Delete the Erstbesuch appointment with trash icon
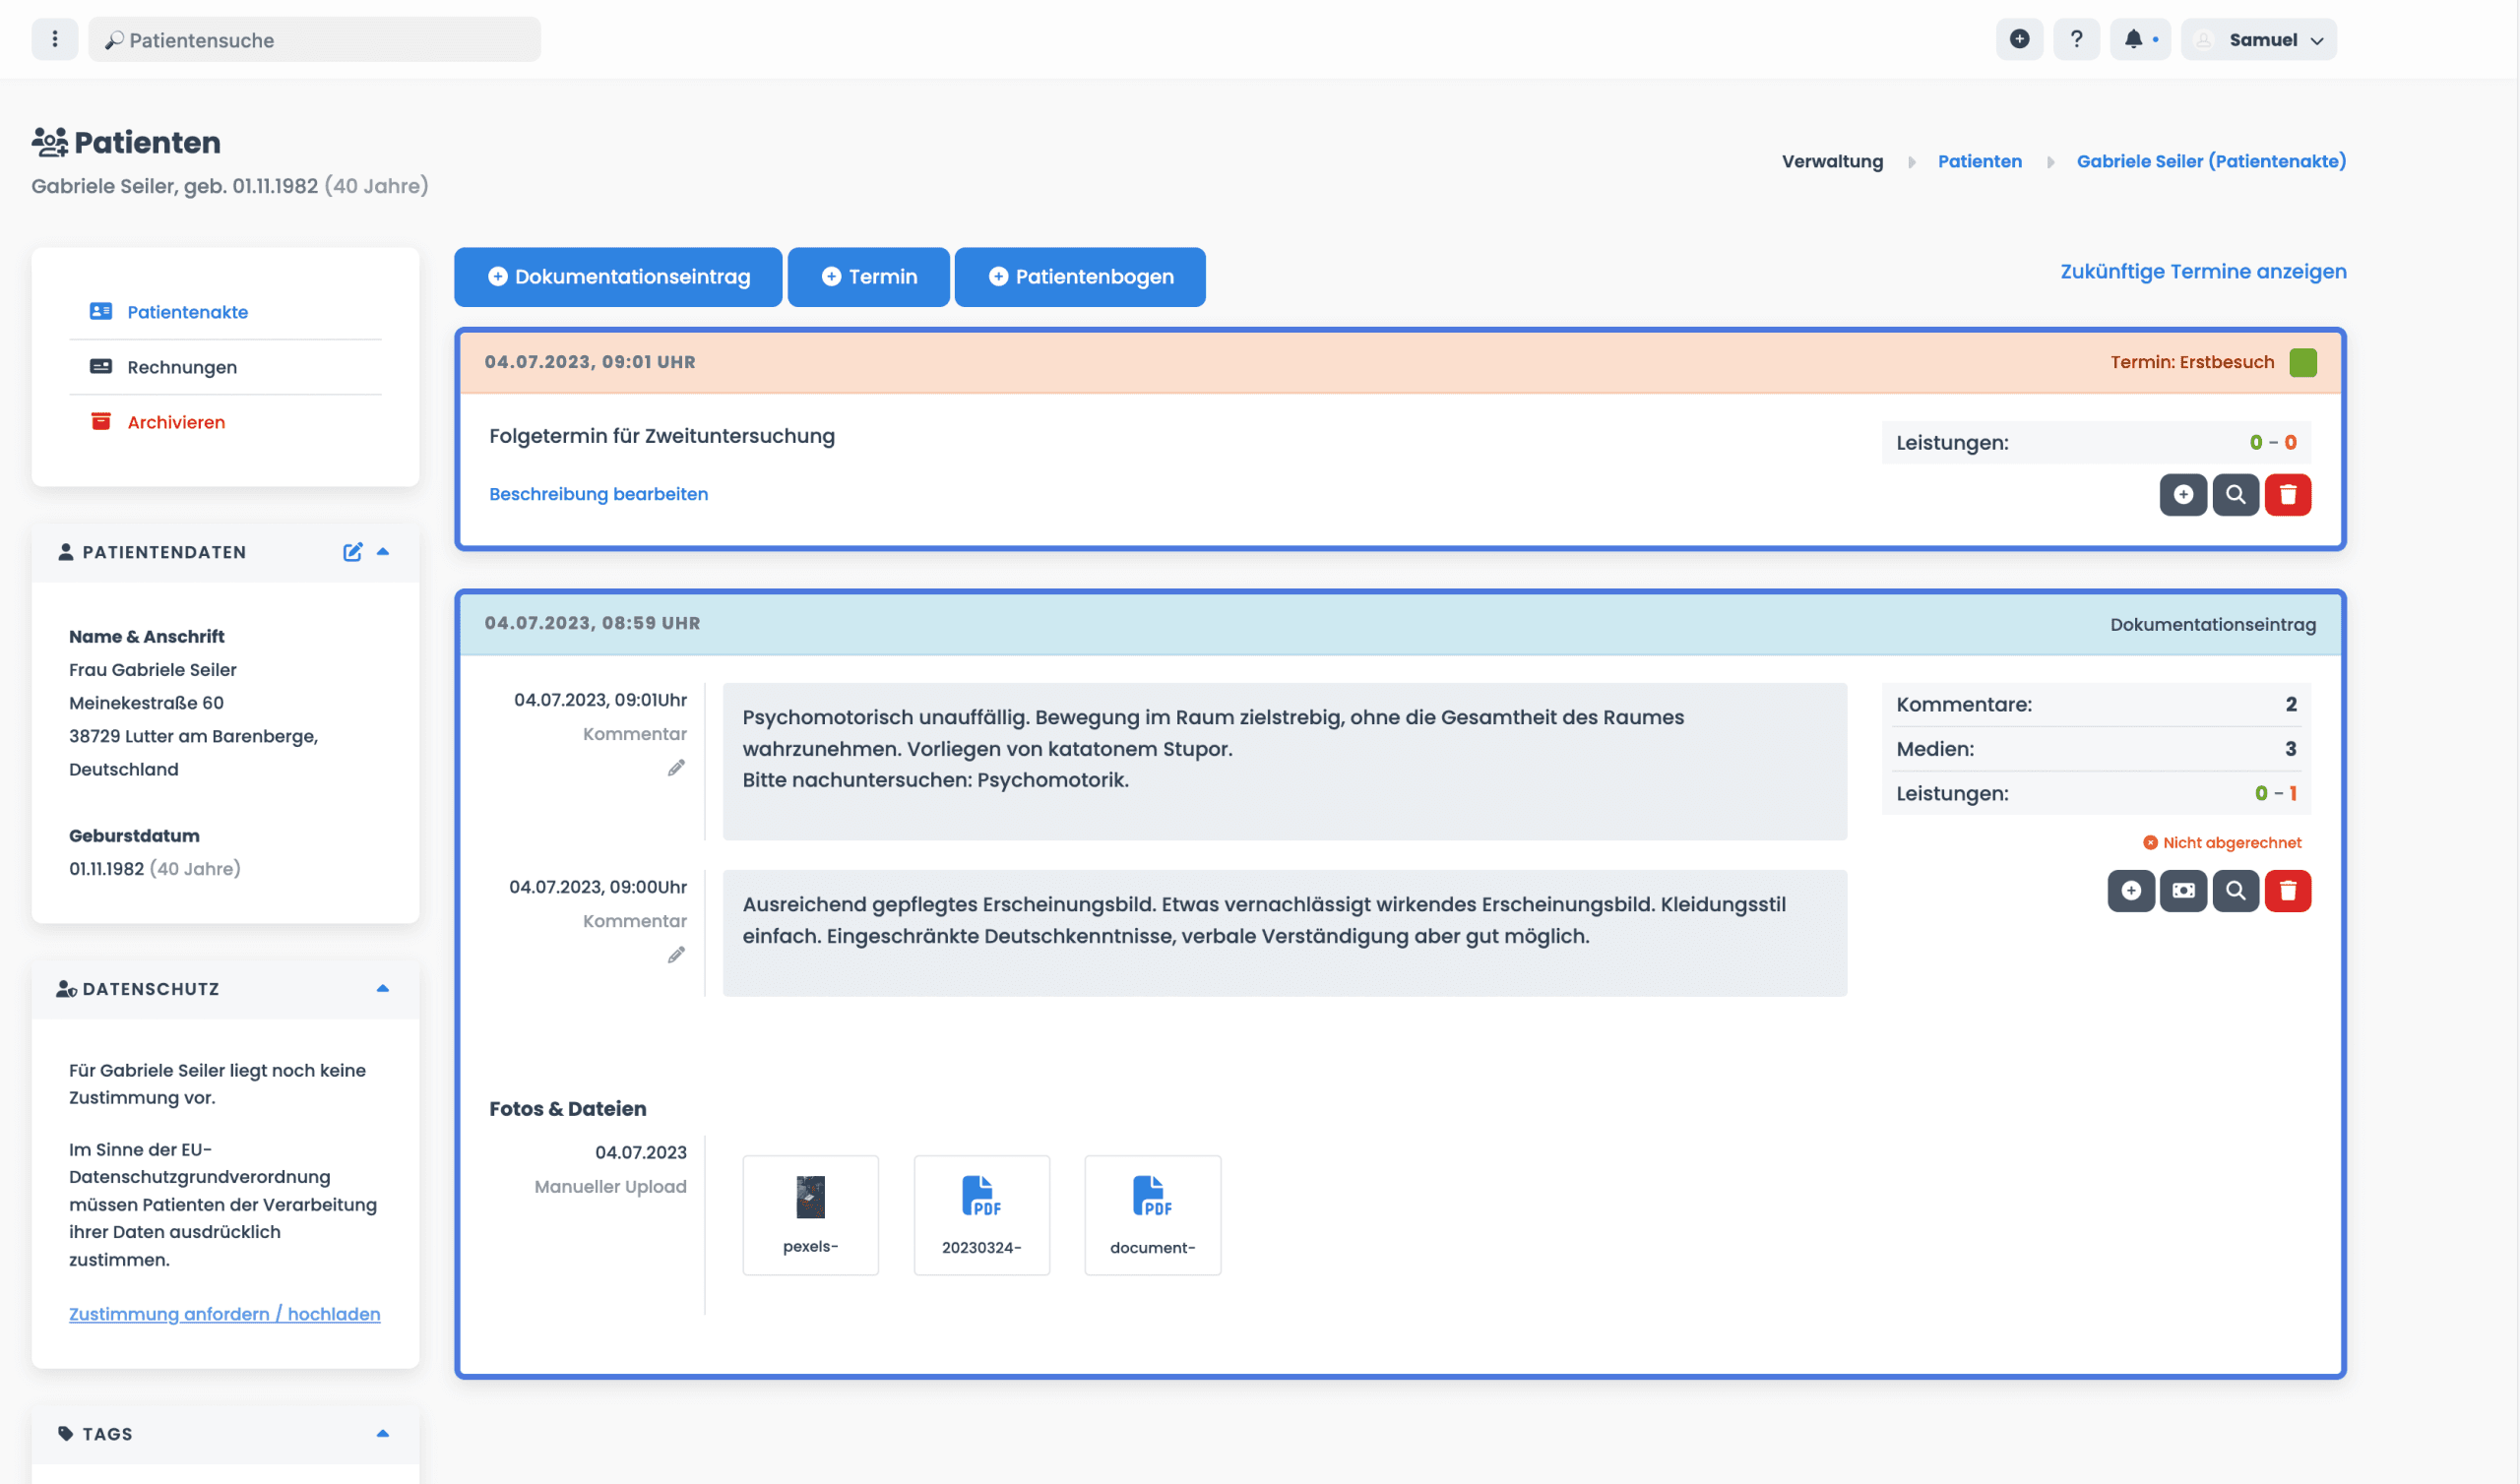 click(x=2287, y=495)
